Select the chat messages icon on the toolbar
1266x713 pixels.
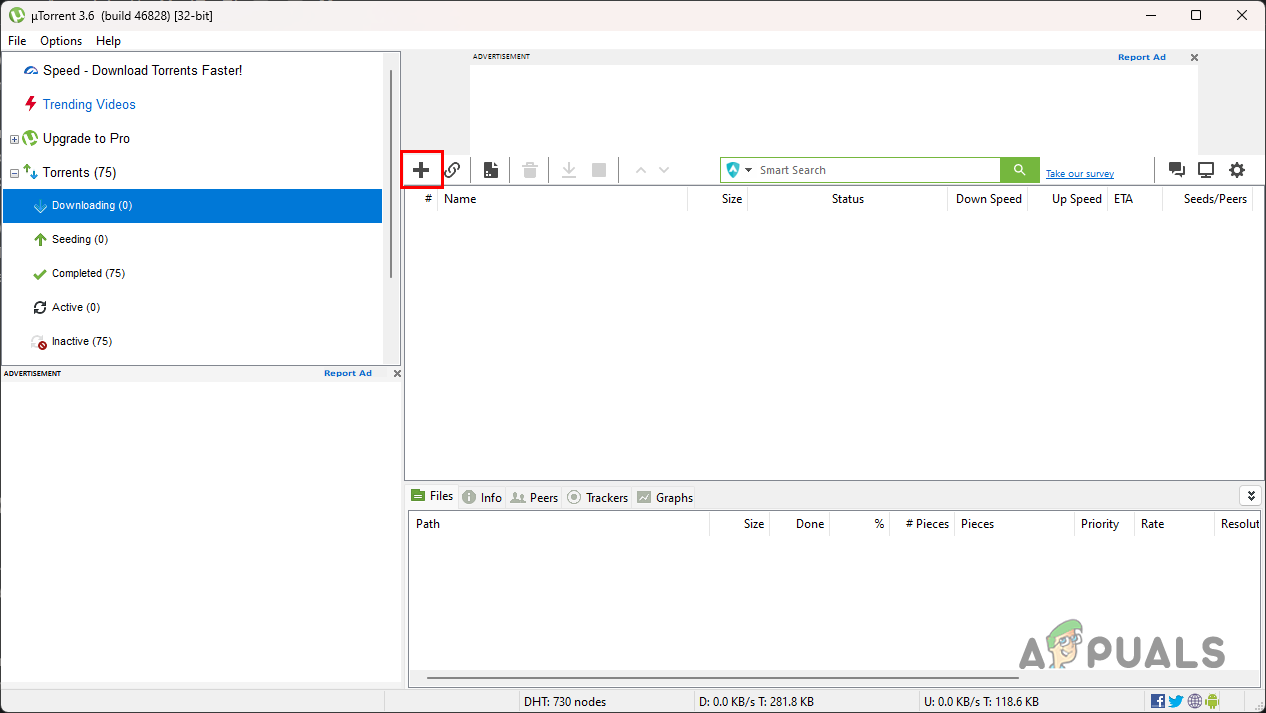1177,169
